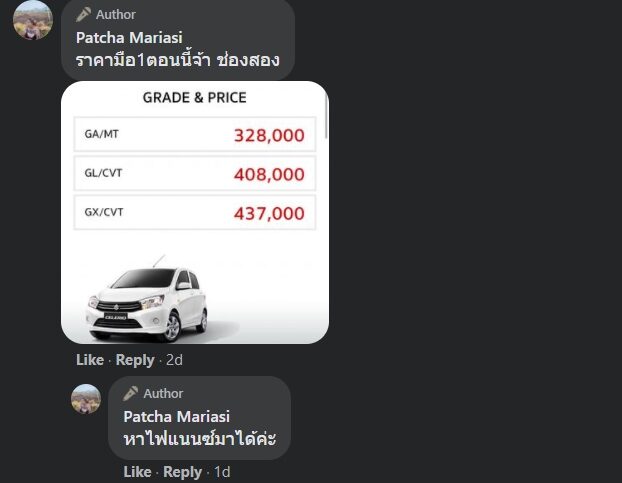
Task: Open the reply comment's profile avatar
Action: click(x=86, y=399)
